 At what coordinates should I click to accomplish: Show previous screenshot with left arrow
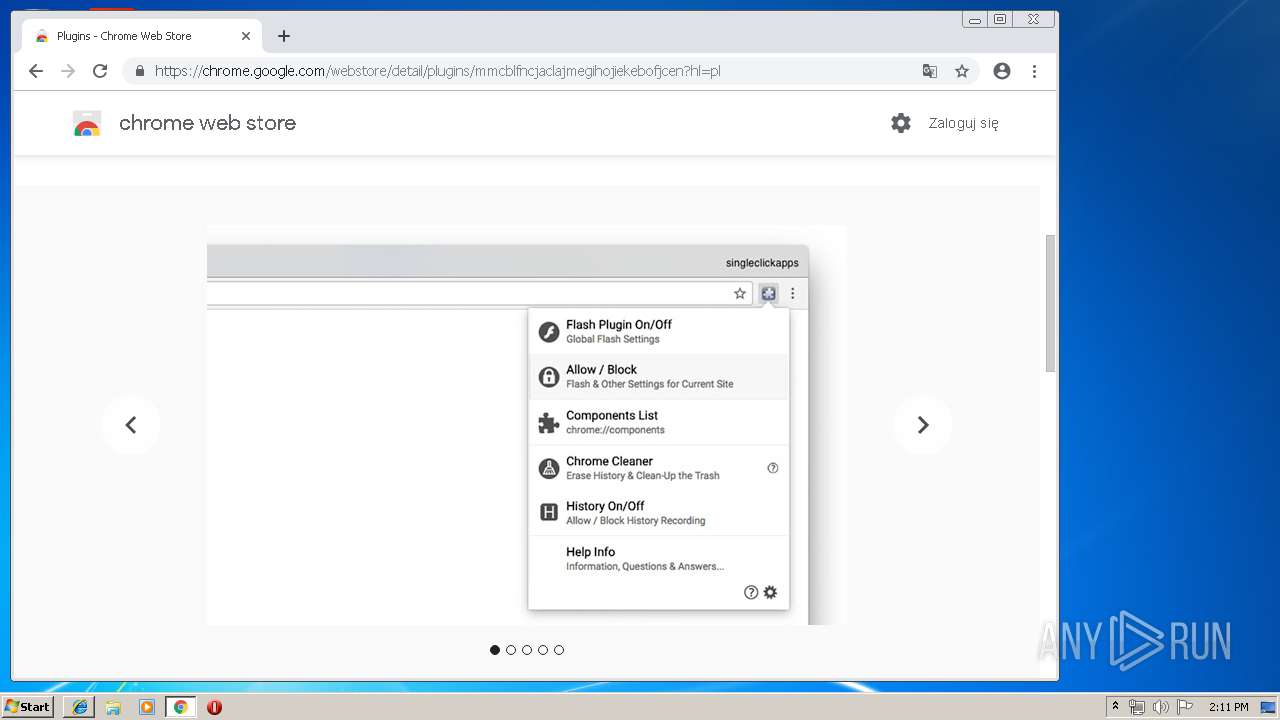[131, 425]
